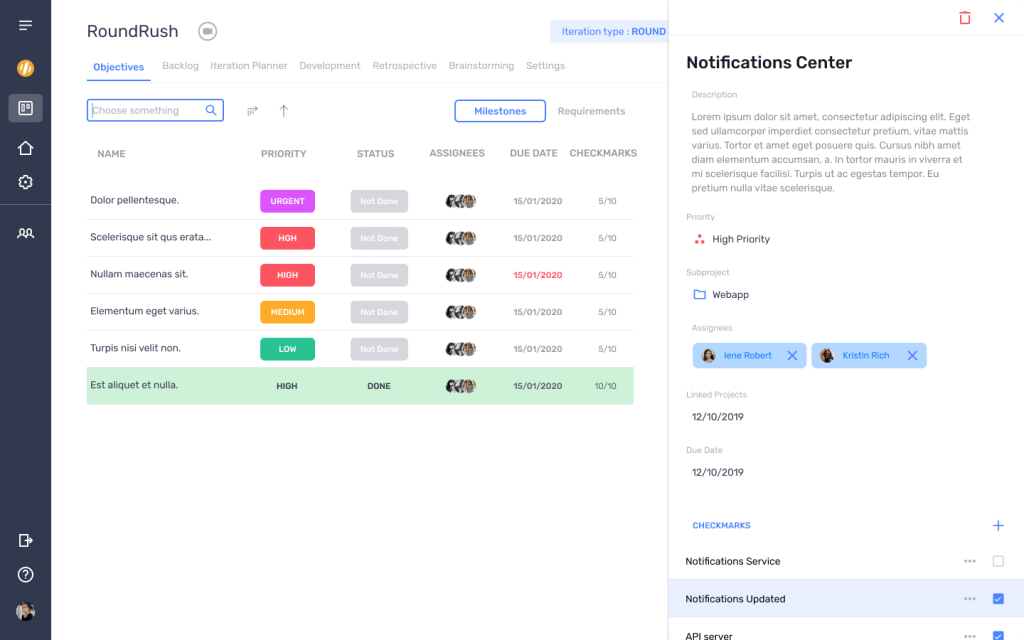The image size is (1024, 640).
Task: Check the Notifications Service checkbox
Action: 998,562
